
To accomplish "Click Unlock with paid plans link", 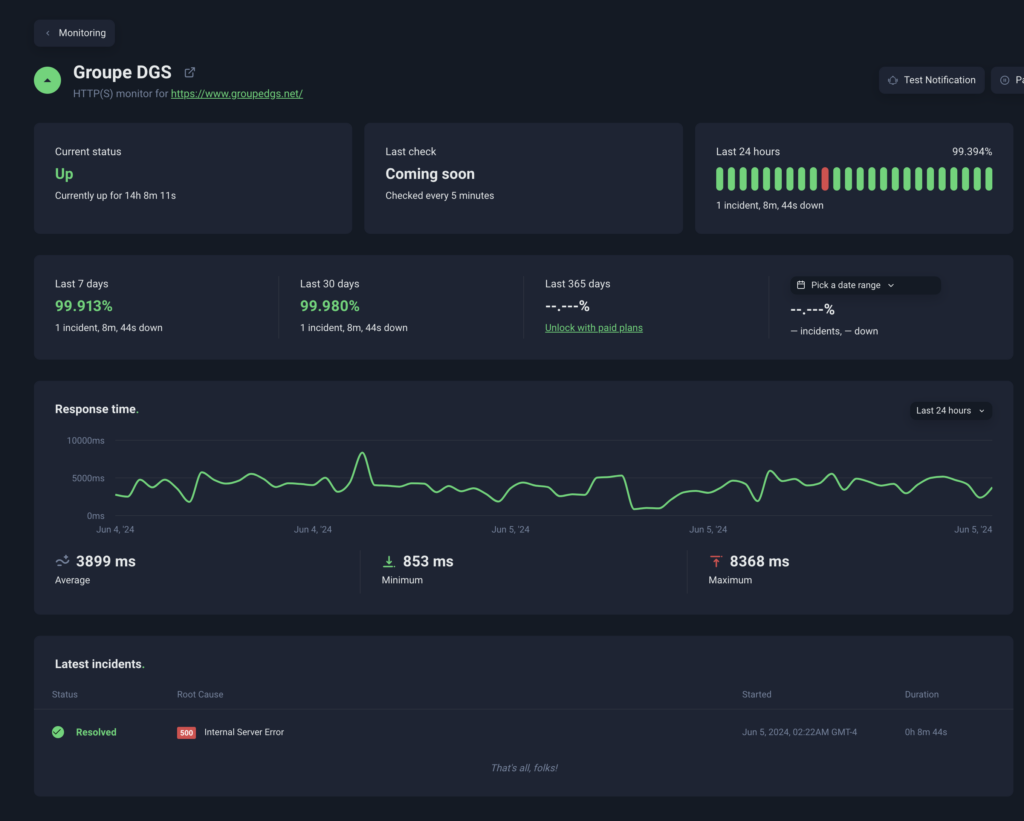I will pos(594,328).
